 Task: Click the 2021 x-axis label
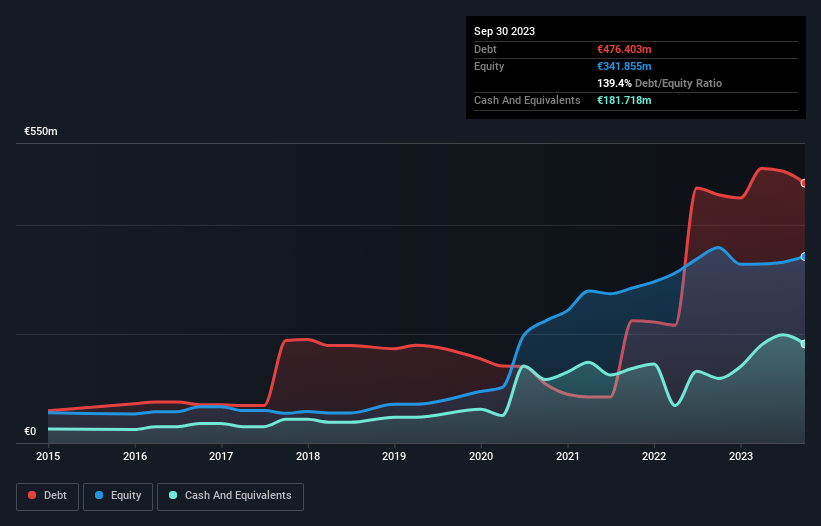coord(568,456)
